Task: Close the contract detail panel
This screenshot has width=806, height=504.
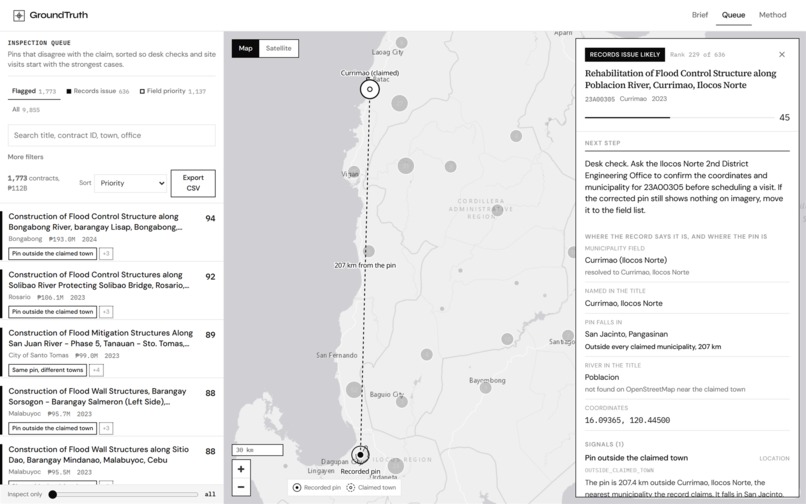Action: pos(782,55)
